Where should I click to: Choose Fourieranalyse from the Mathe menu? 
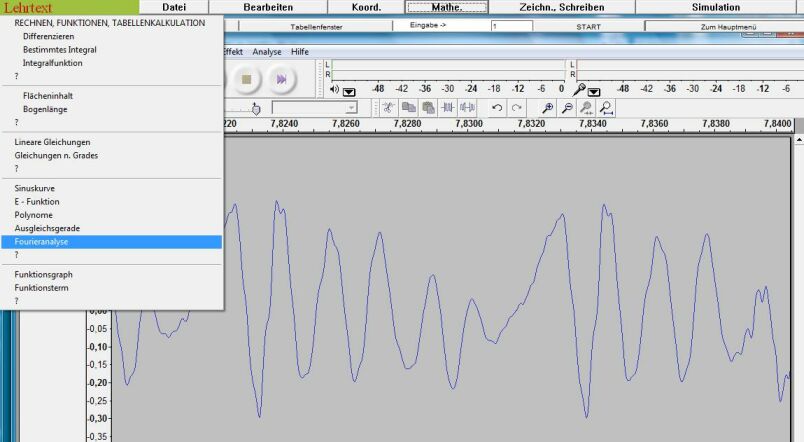coord(42,242)
